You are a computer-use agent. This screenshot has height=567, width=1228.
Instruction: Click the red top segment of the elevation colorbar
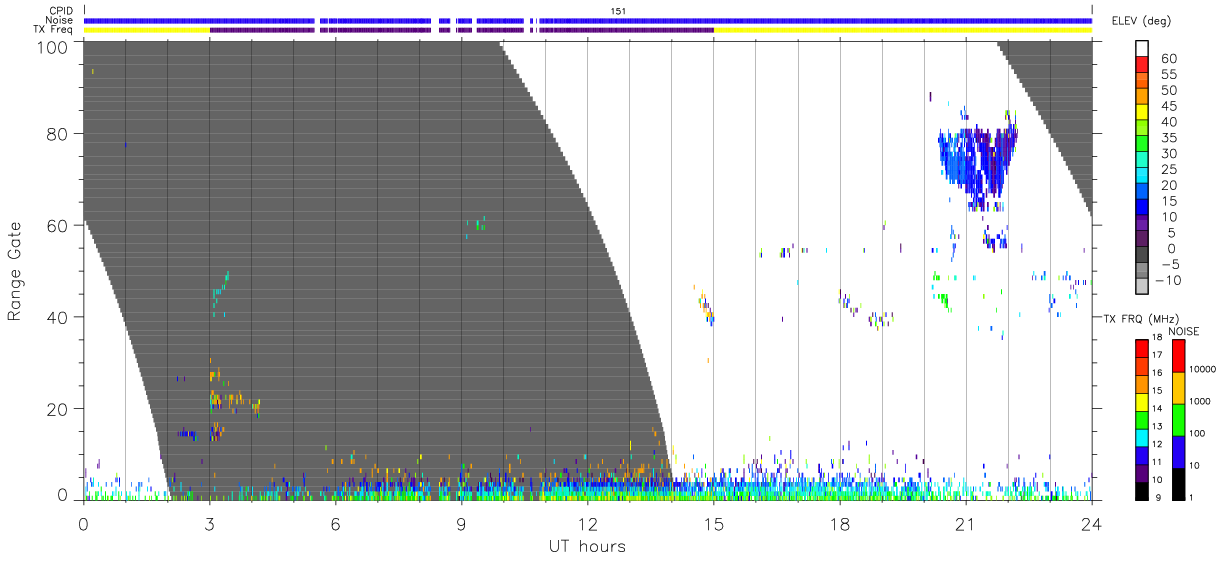click(1143, 65)
